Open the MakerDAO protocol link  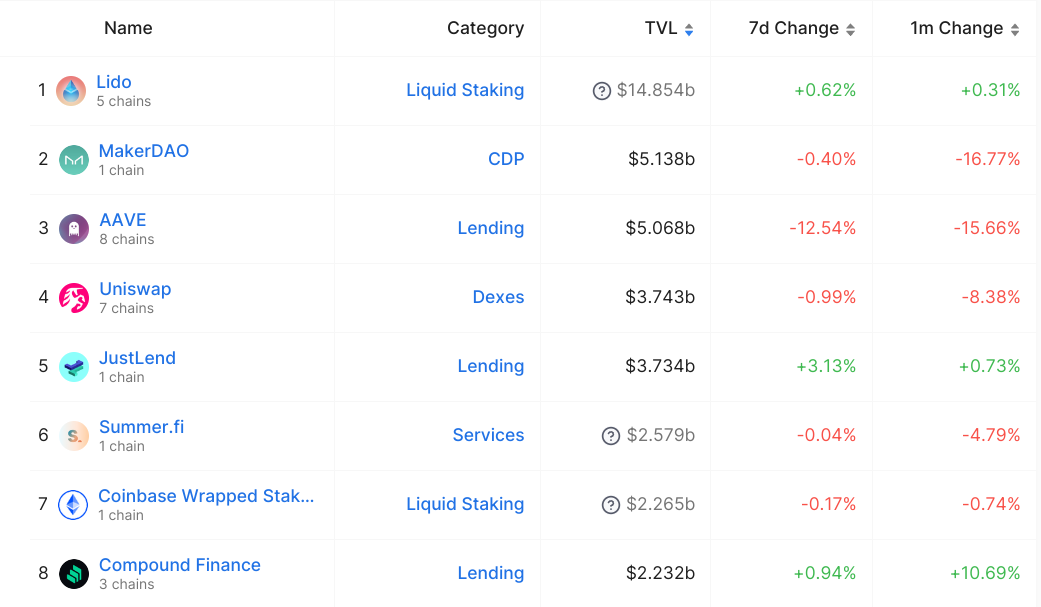tap(144, 151)
